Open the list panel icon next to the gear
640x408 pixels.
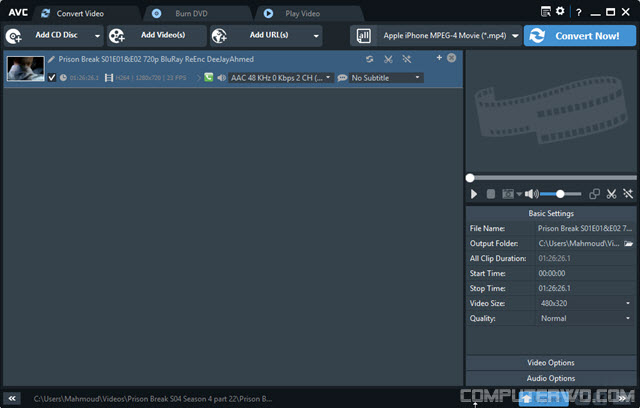tap(546, 11)
